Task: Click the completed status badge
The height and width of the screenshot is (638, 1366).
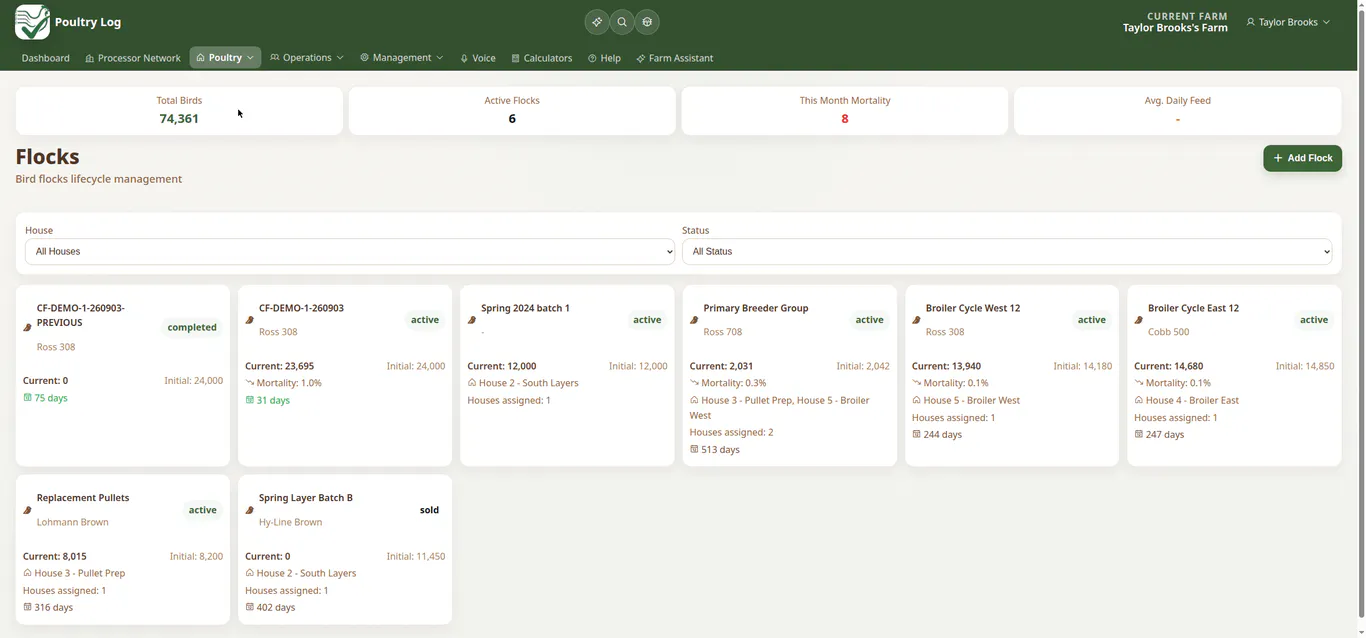Action: click(192, 328)
